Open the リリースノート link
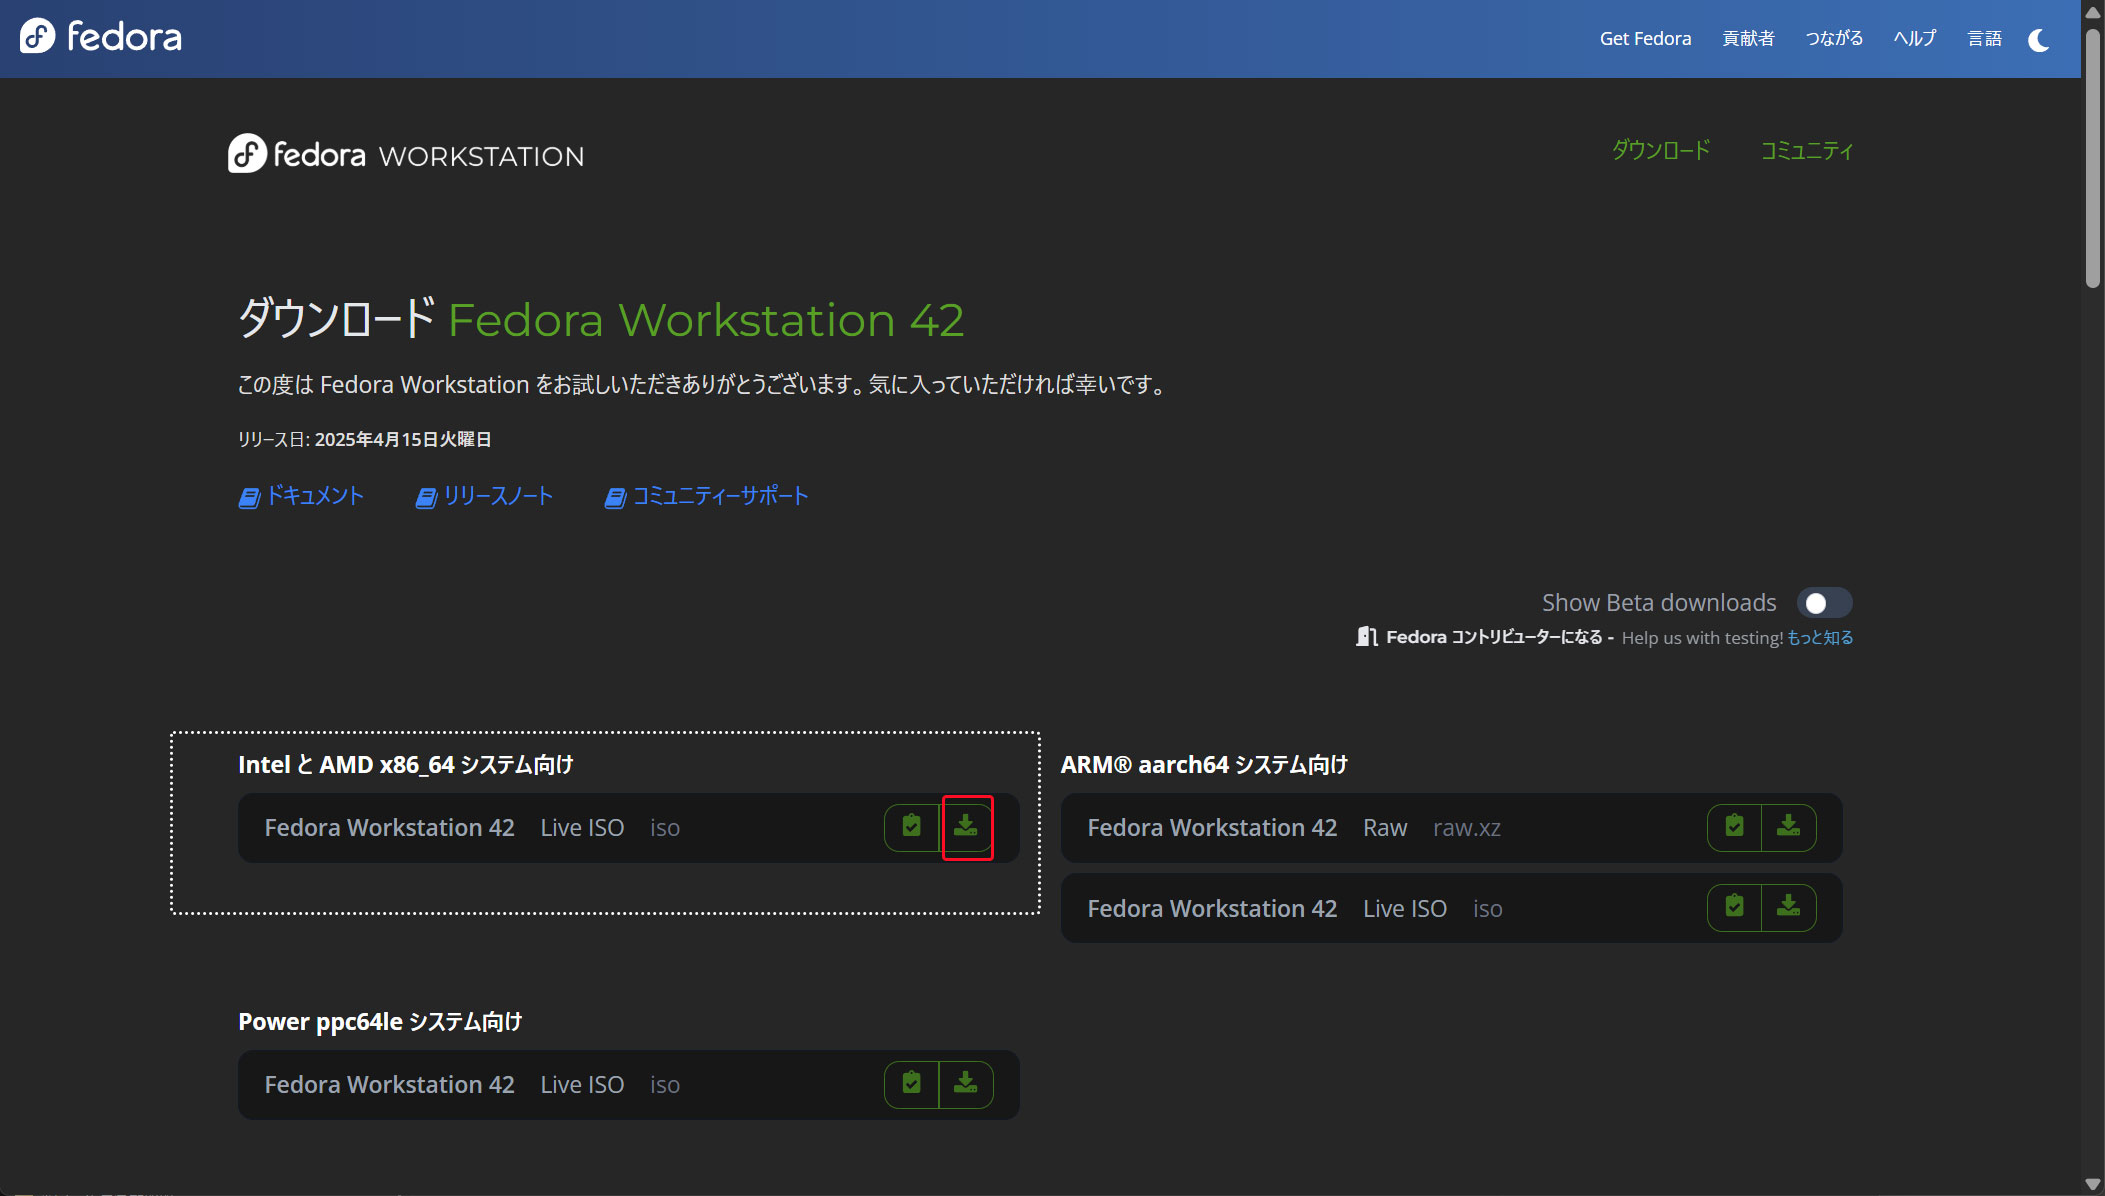 click(x=498, y=496)
